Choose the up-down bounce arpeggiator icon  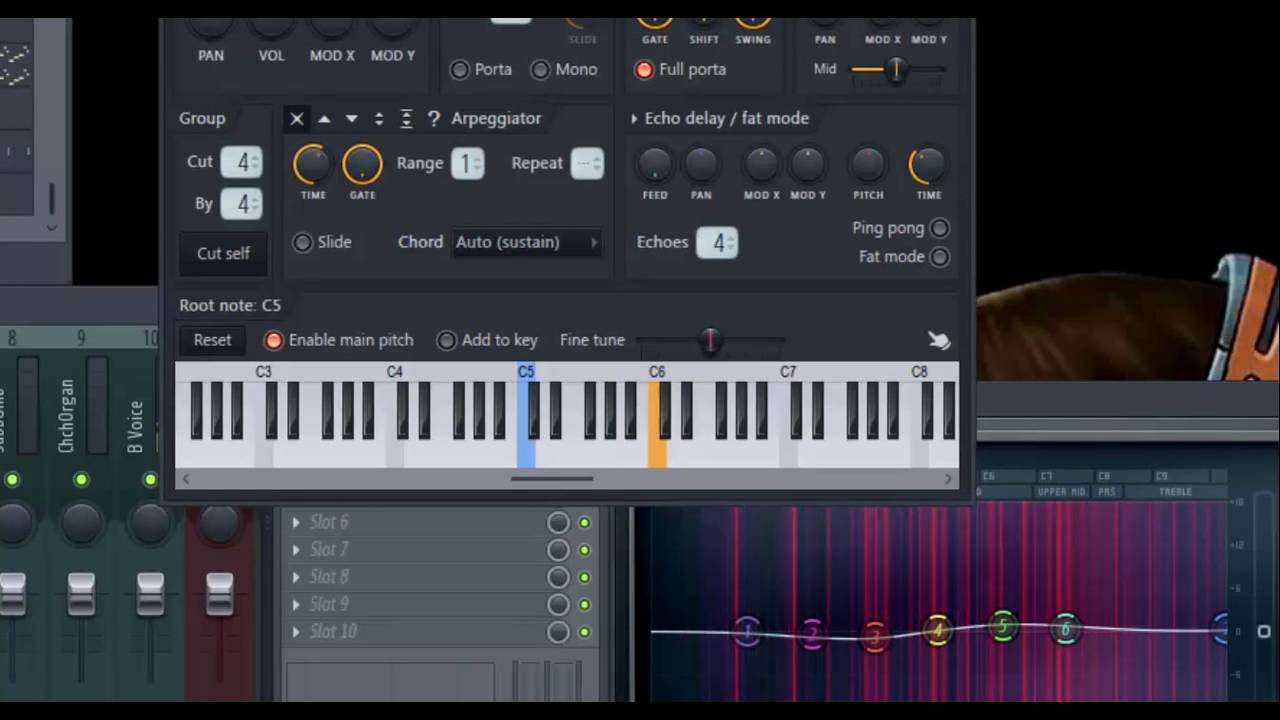pos(378,119)
